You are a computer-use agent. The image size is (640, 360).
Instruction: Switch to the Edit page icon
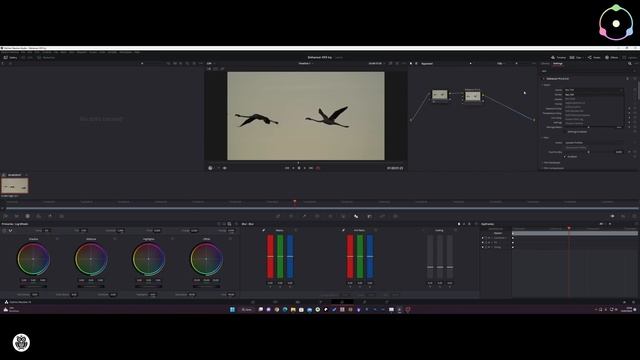(298, 302)
